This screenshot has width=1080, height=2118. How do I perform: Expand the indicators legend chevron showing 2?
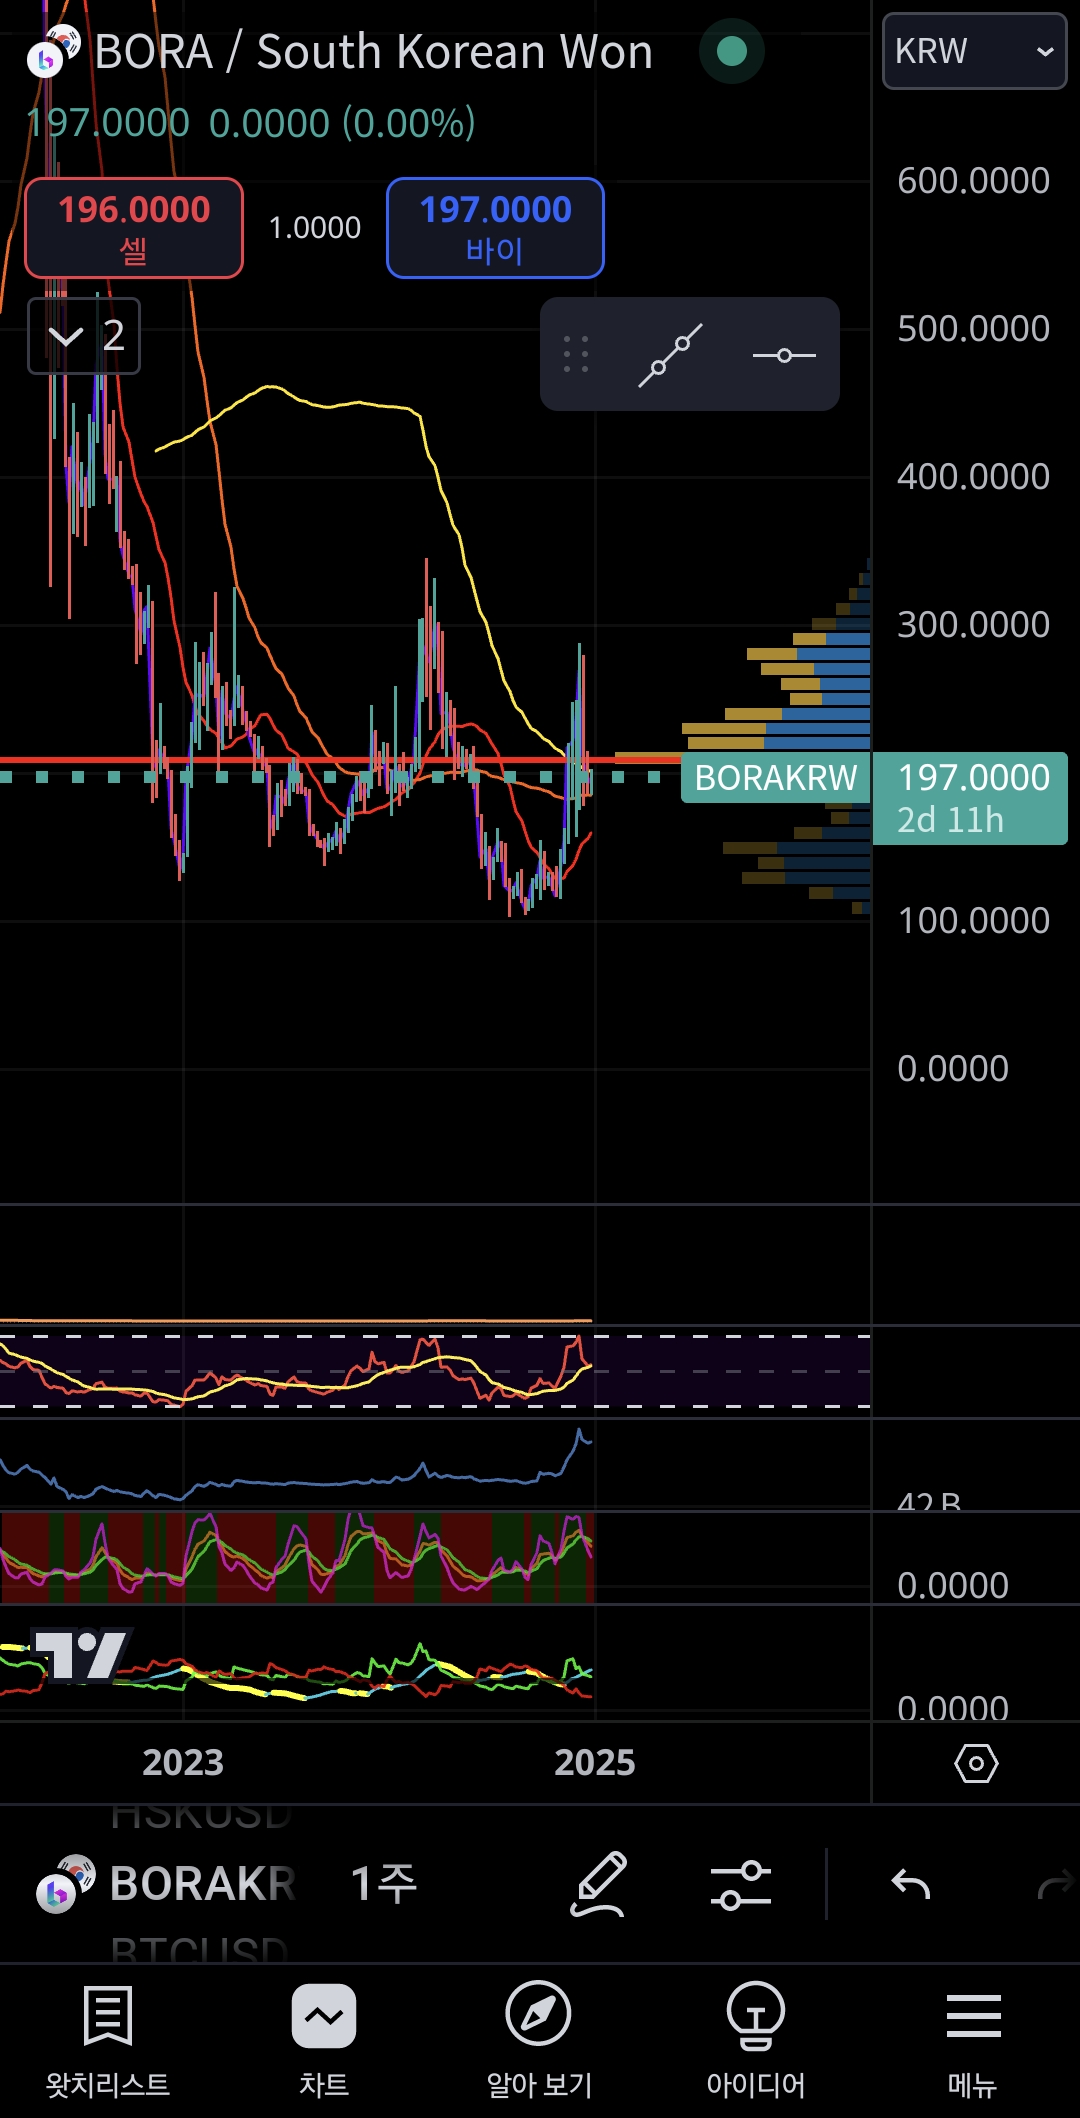click(84, 336)
